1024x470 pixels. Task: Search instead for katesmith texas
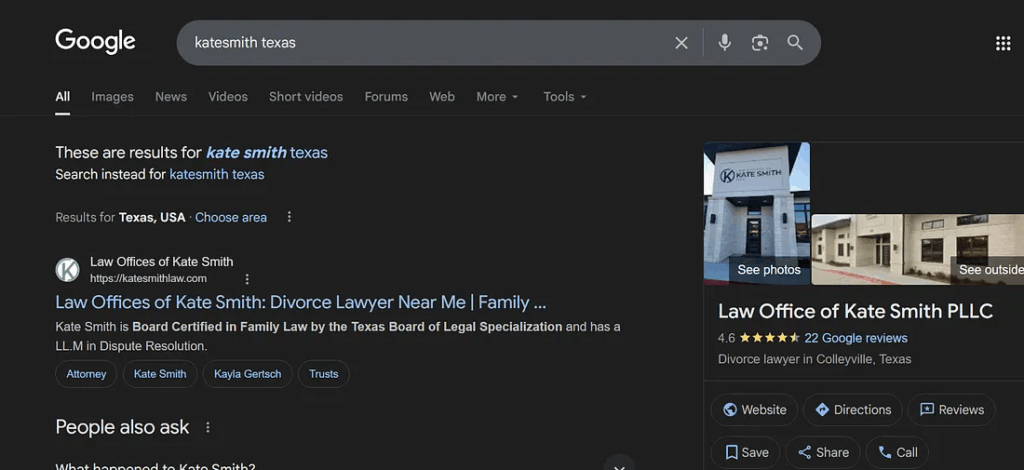pos(217,174)
